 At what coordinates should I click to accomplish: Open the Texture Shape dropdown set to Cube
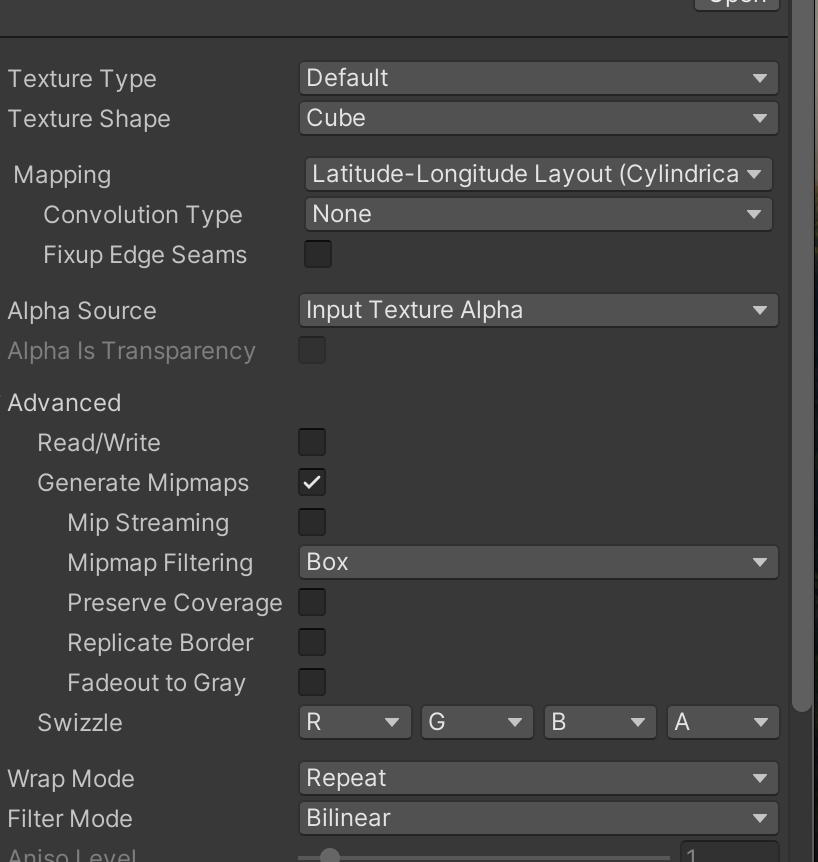pyautogui.click(x=538, y=118)
